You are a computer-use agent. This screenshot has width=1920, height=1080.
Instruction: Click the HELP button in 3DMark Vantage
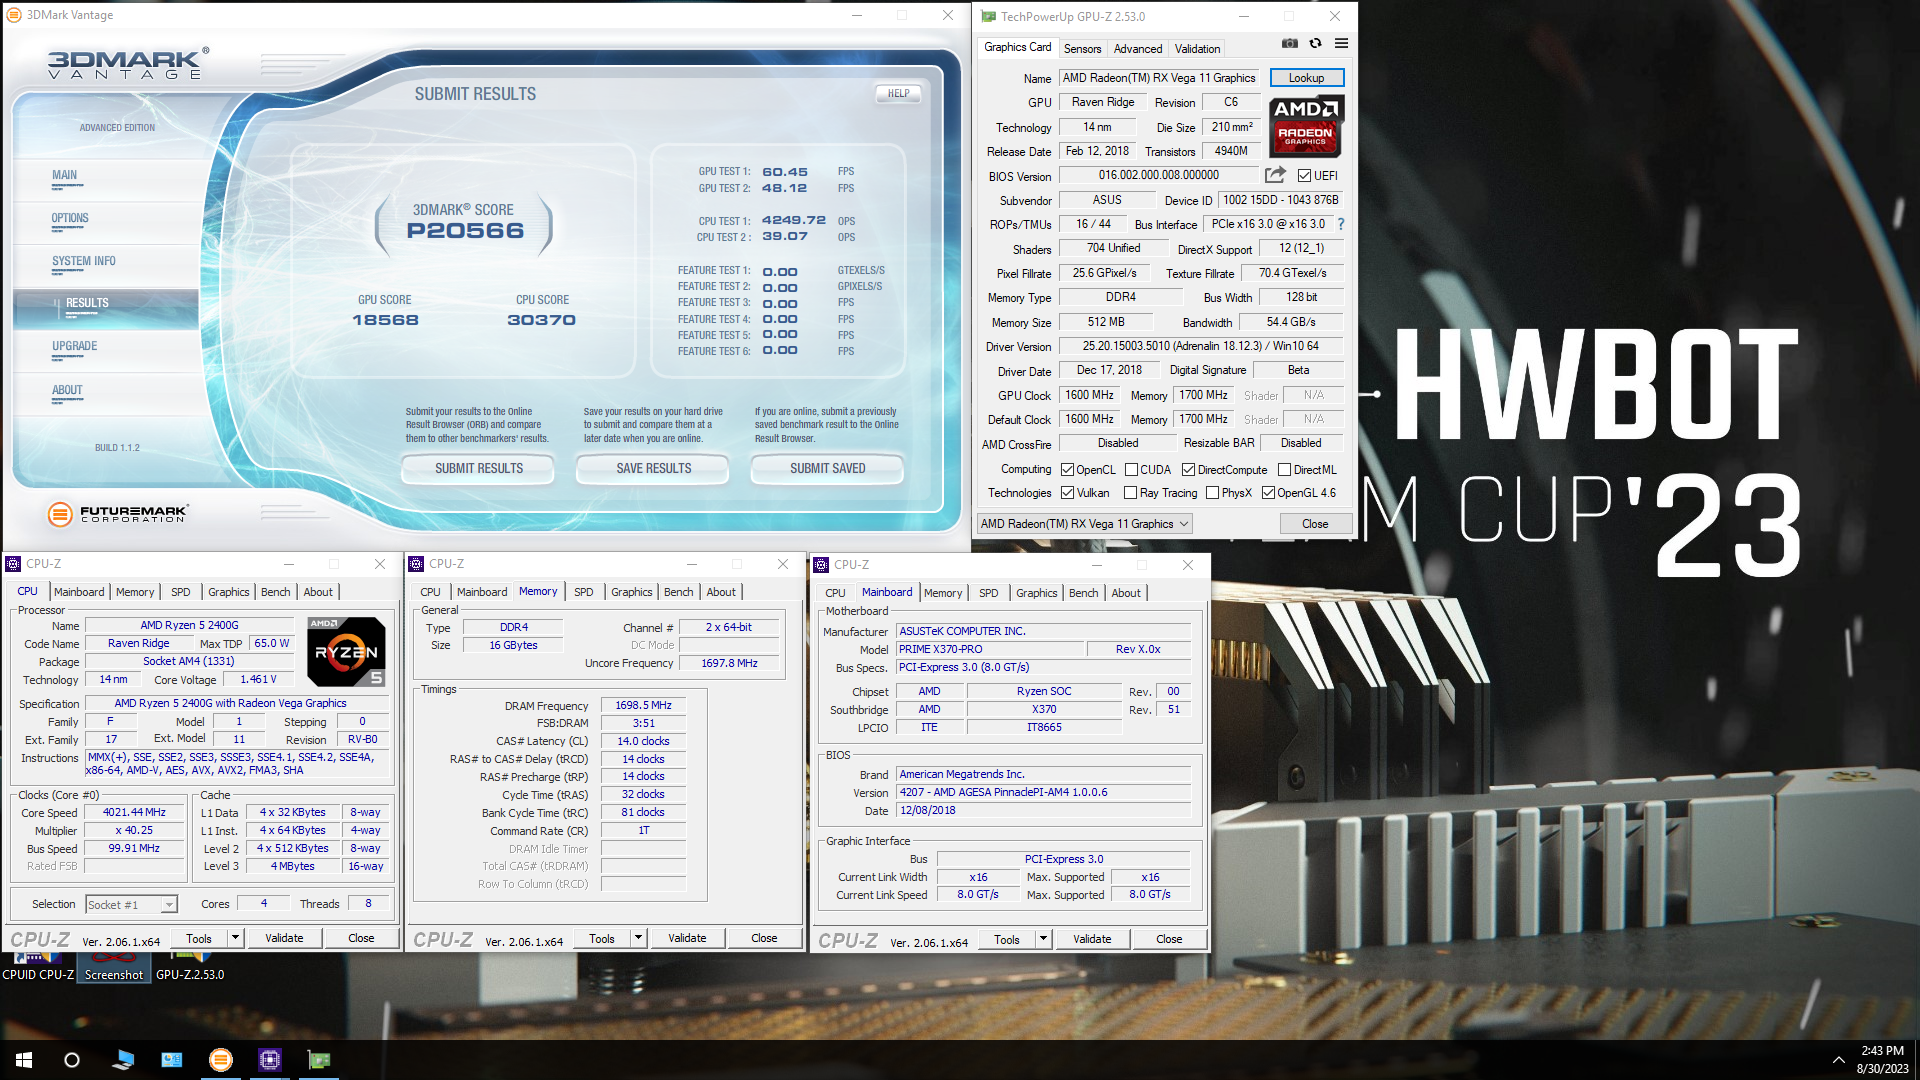898,94
